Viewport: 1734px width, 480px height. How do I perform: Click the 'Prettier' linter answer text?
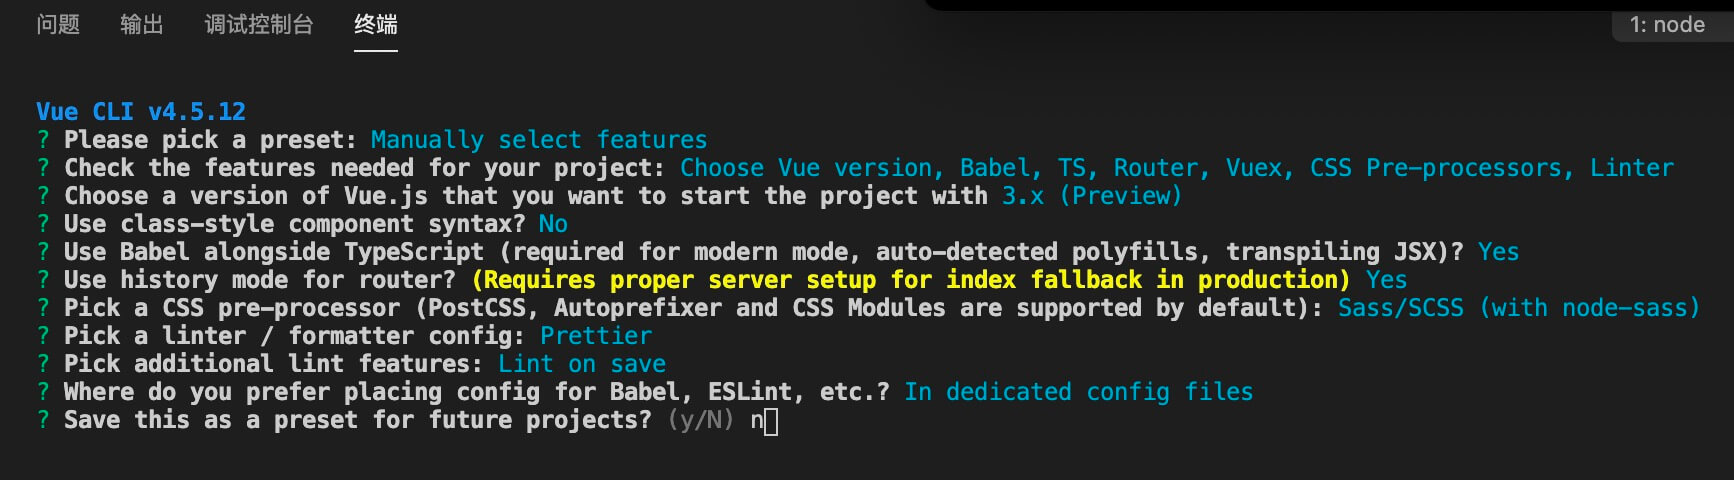point(596,335)
